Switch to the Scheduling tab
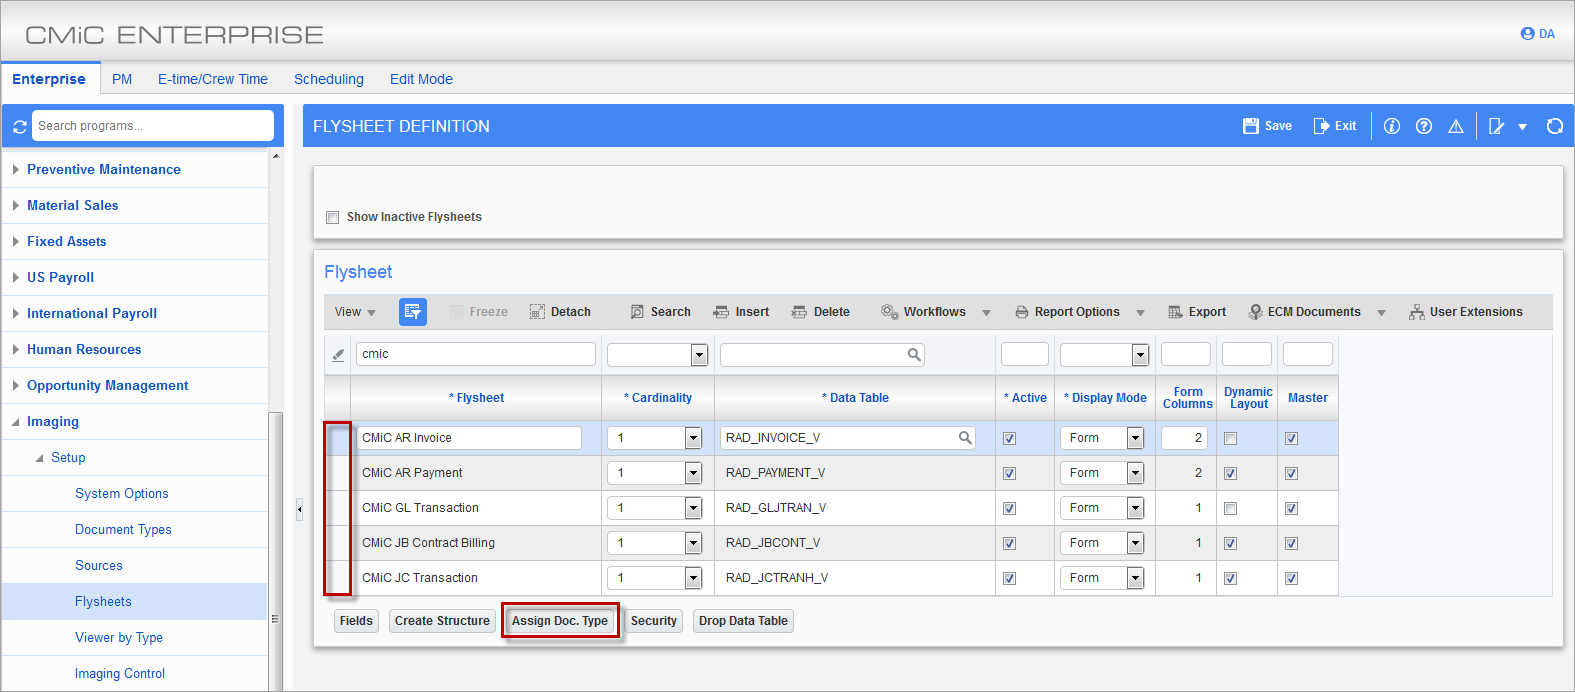This screenshot has height=692, width=1575. pyautogui.click(x=329, y=79)
